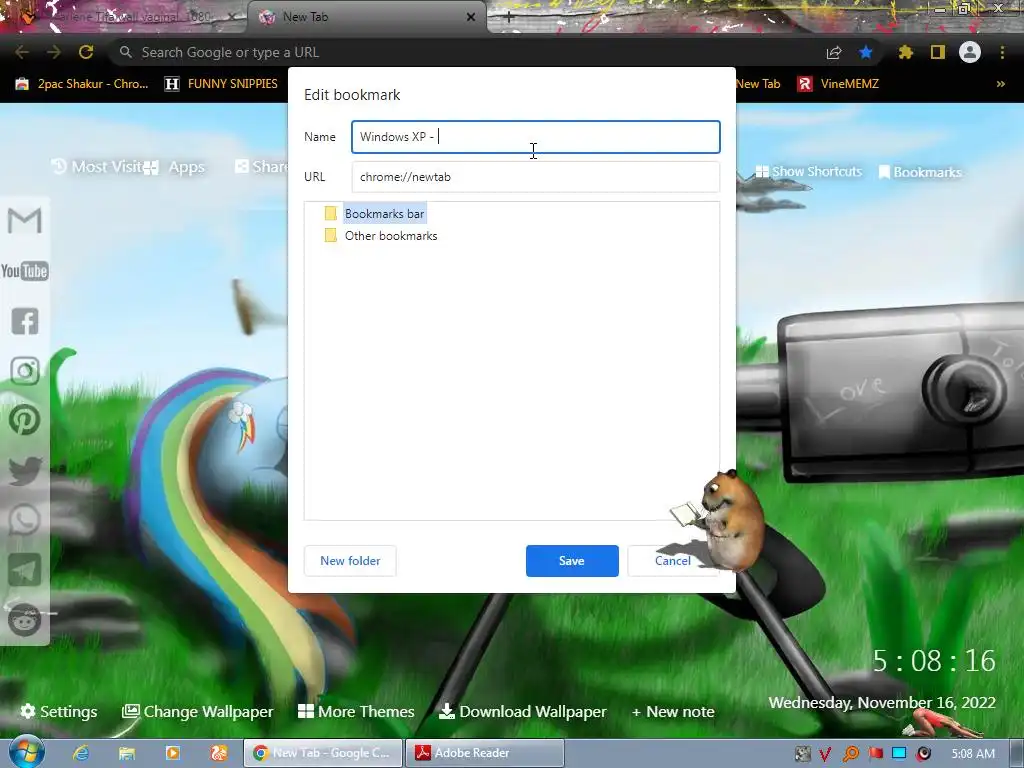Click the Name input field
Viewport: 1024px width, 768px height.
536,136
